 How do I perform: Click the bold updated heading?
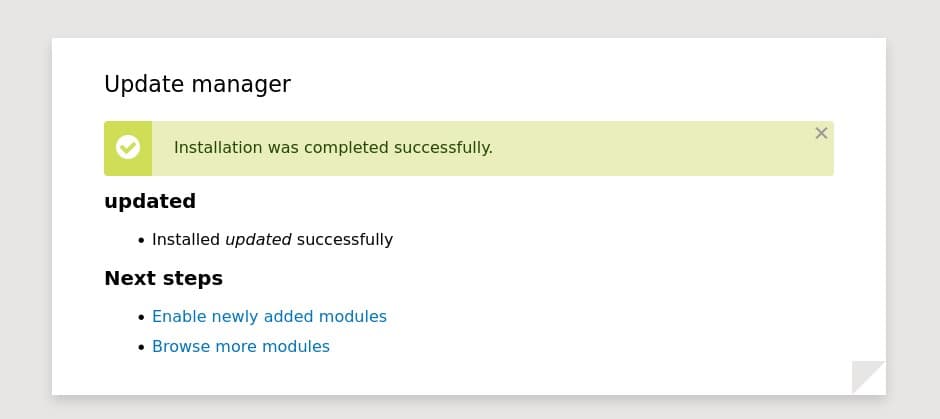click(x=150, y=201)
